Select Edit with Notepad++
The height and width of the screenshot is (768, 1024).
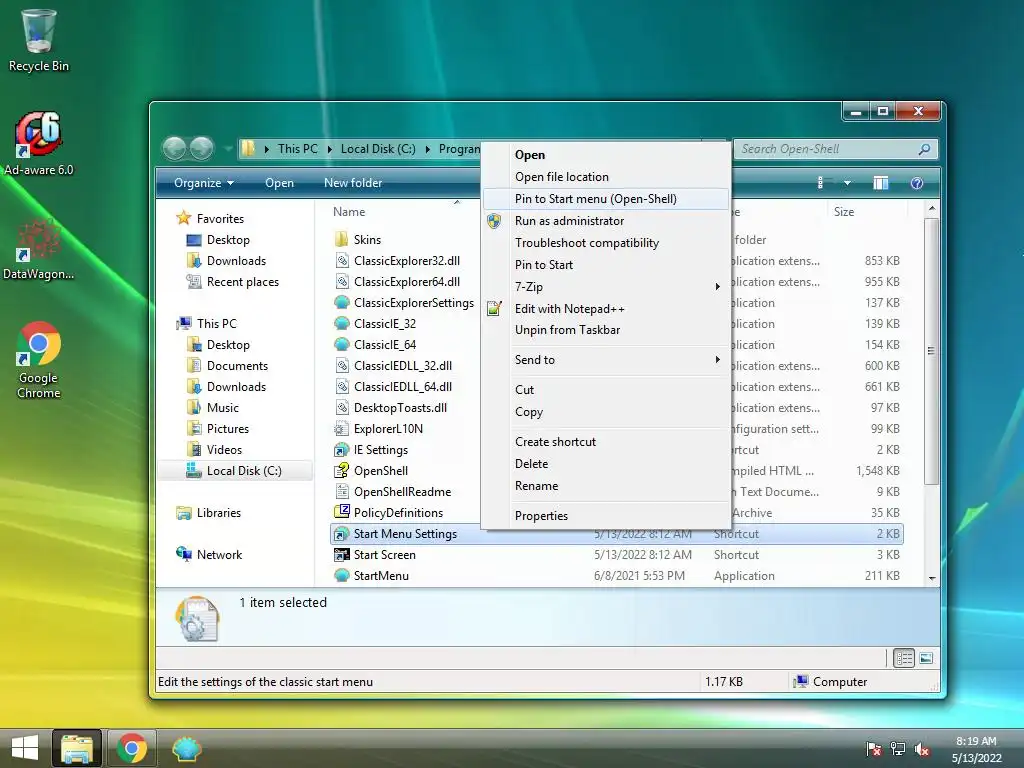[x=606, y=309]
